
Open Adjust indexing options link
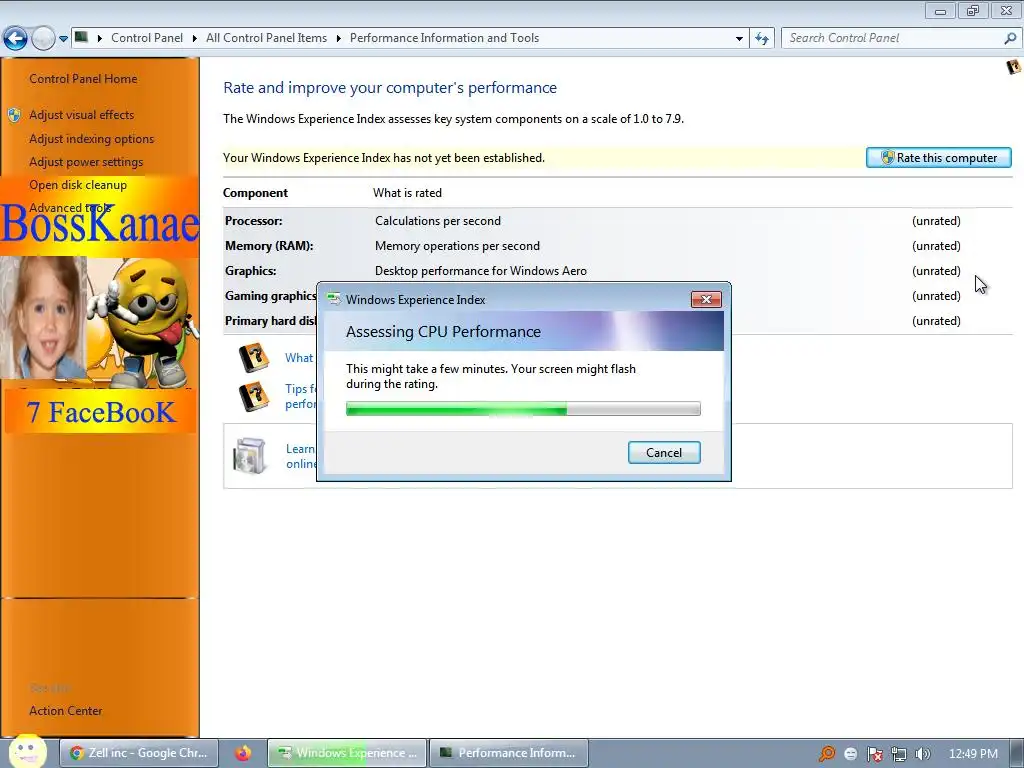click(x=91, y=138)
